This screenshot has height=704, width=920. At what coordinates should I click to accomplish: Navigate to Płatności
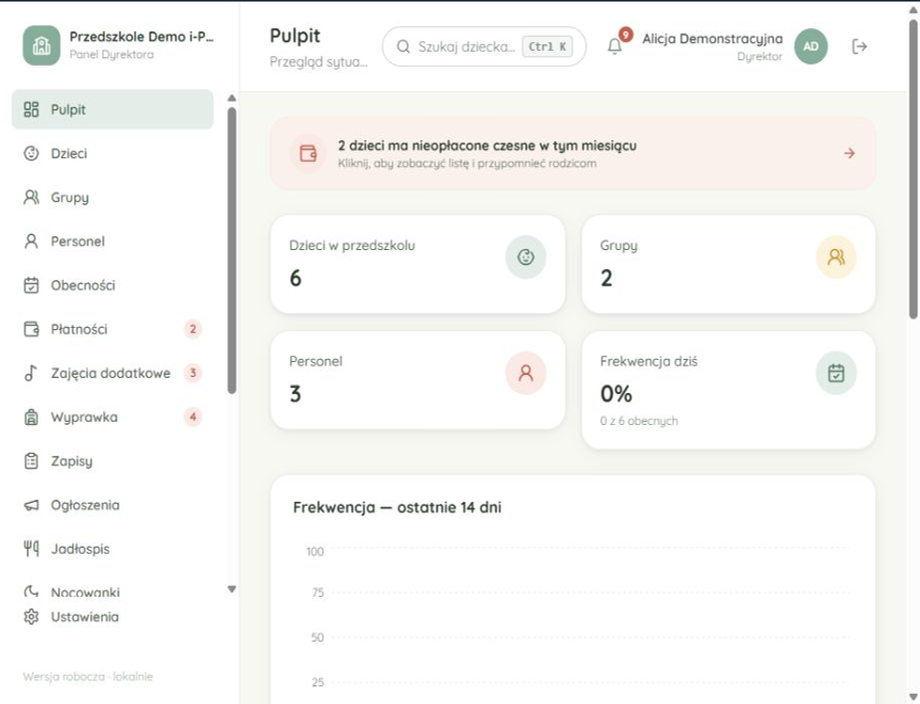113,329
